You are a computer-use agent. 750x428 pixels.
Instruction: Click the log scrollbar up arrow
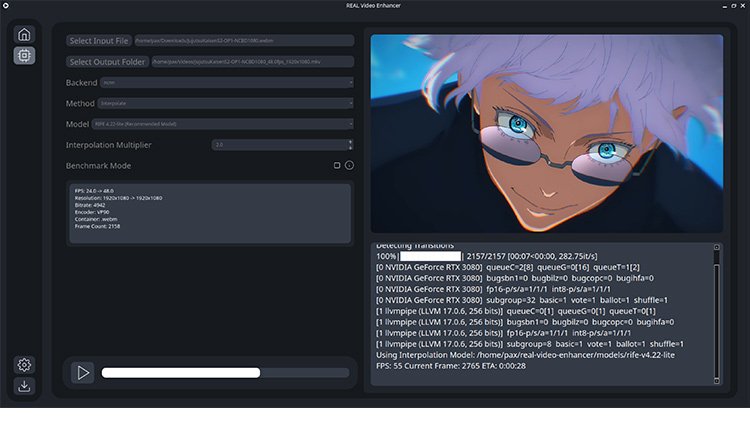(x=717, y=247)
